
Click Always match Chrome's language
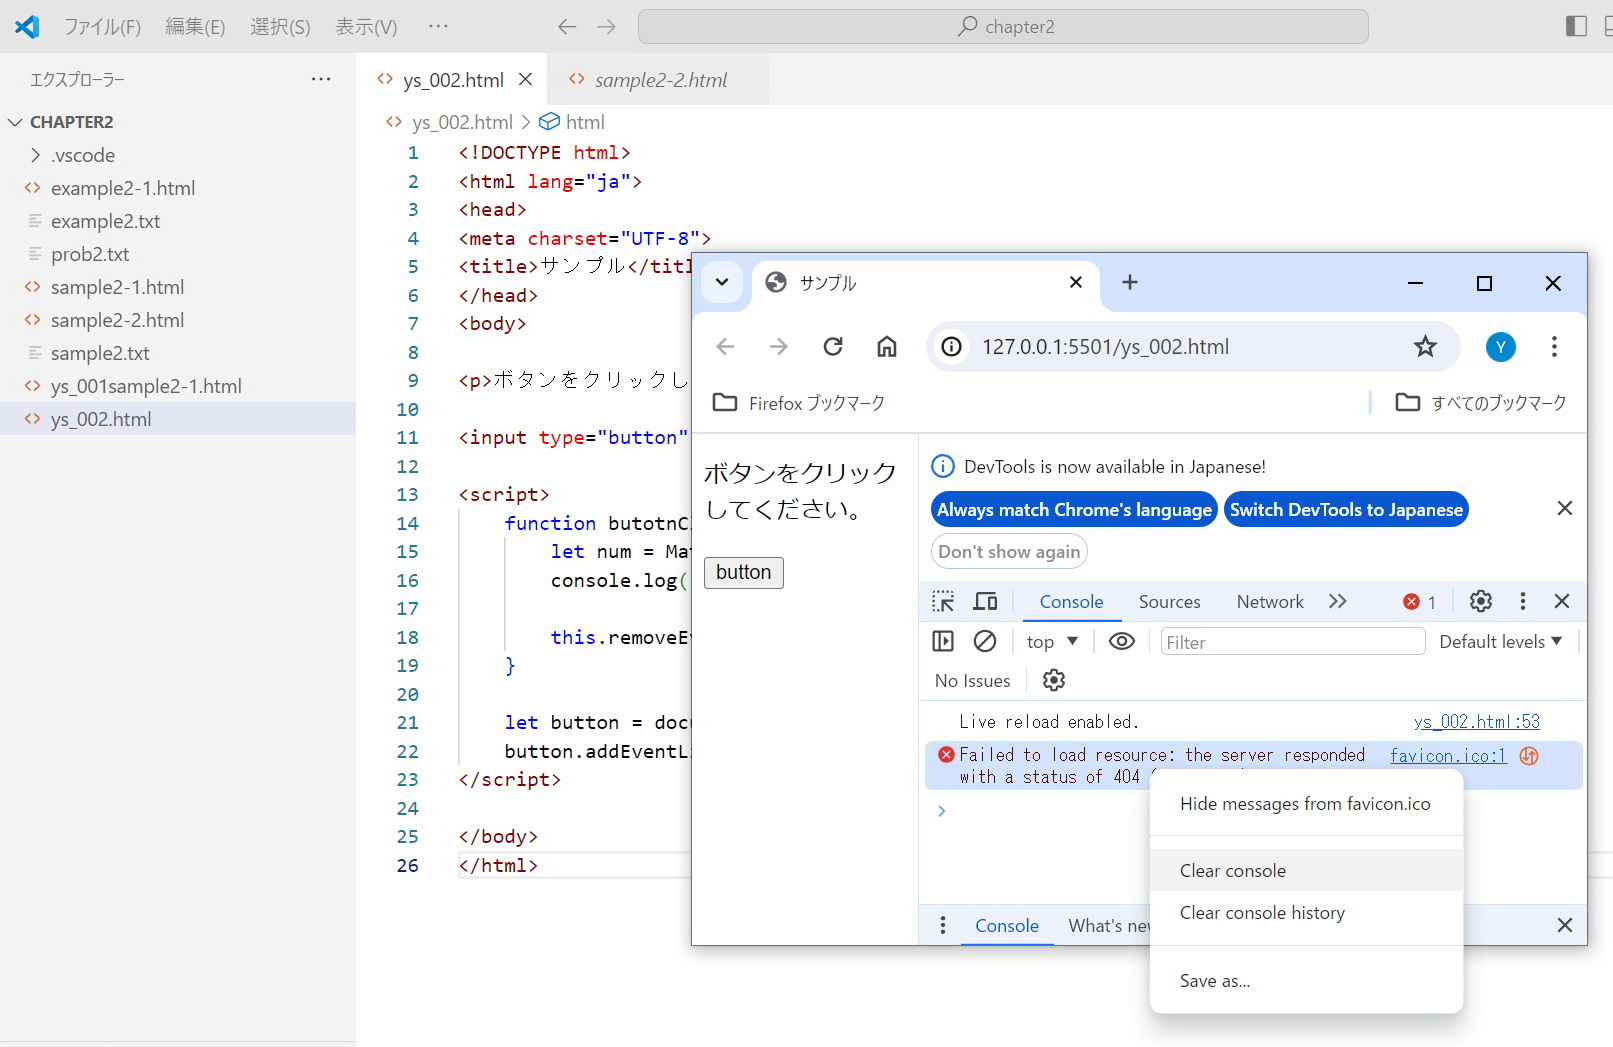pyautogui.click(x=1074, y=510)
